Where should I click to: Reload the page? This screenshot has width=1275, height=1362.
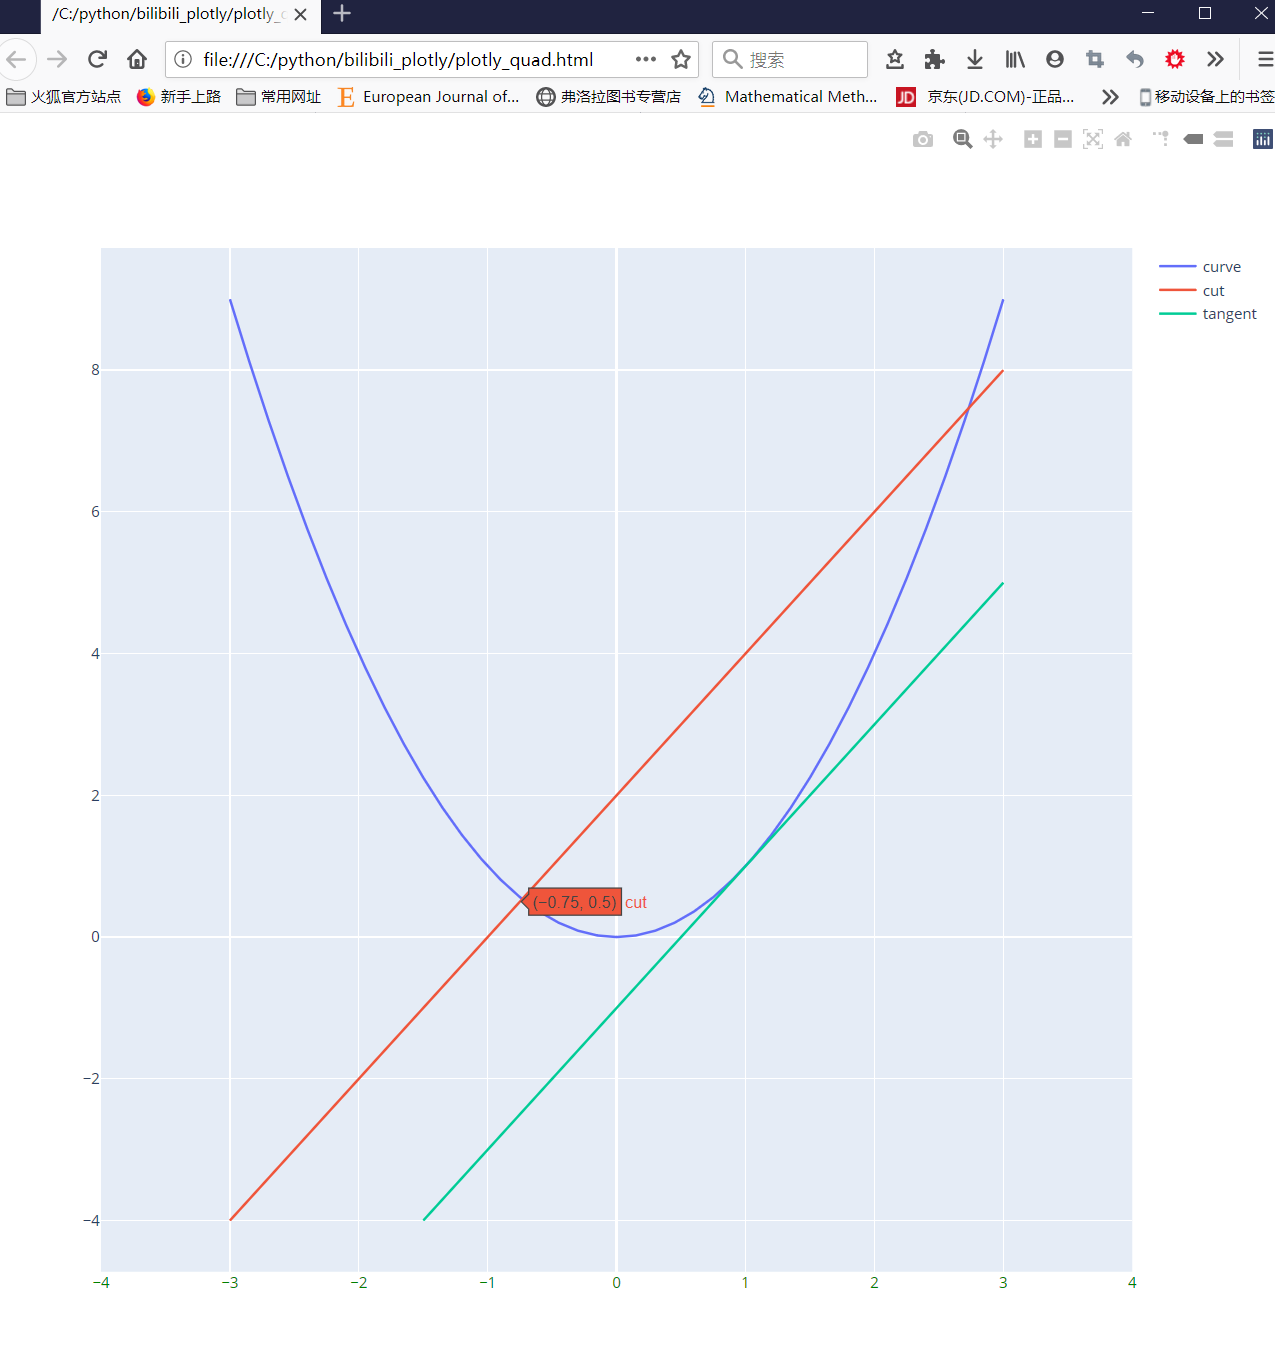tap(97, 59)
